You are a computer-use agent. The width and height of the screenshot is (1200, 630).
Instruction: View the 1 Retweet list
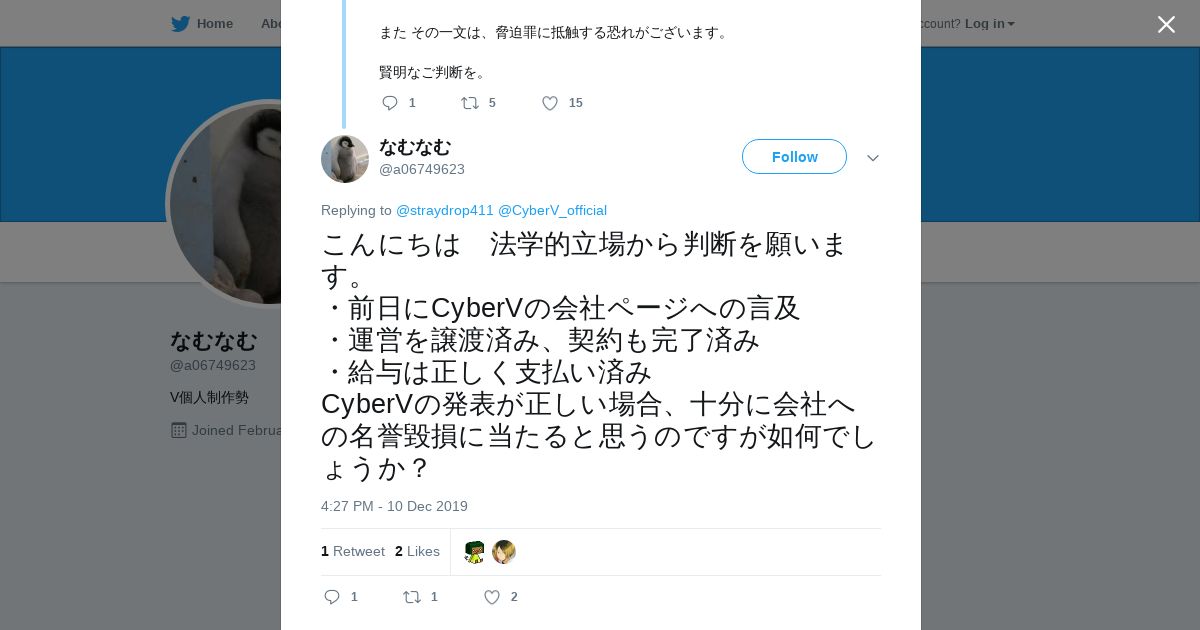(x=353, y=551)
